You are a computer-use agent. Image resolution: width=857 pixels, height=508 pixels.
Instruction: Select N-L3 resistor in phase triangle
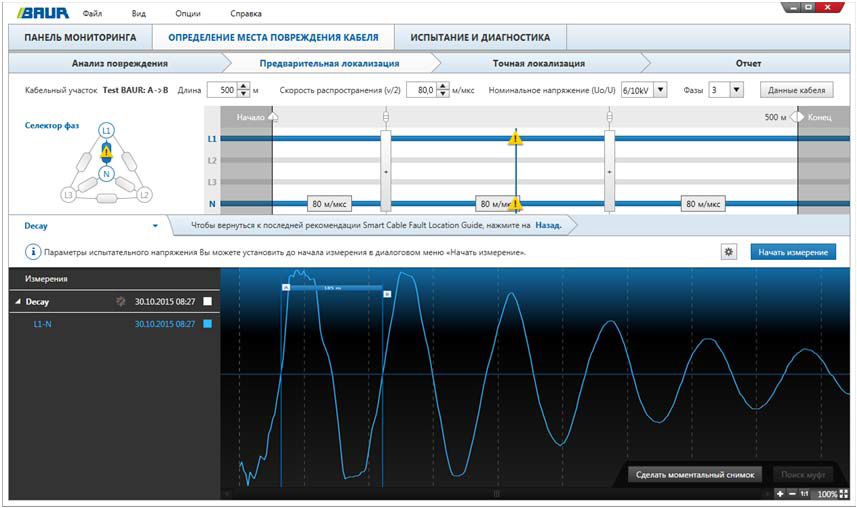pyautogui.click(x=88, y=184)
